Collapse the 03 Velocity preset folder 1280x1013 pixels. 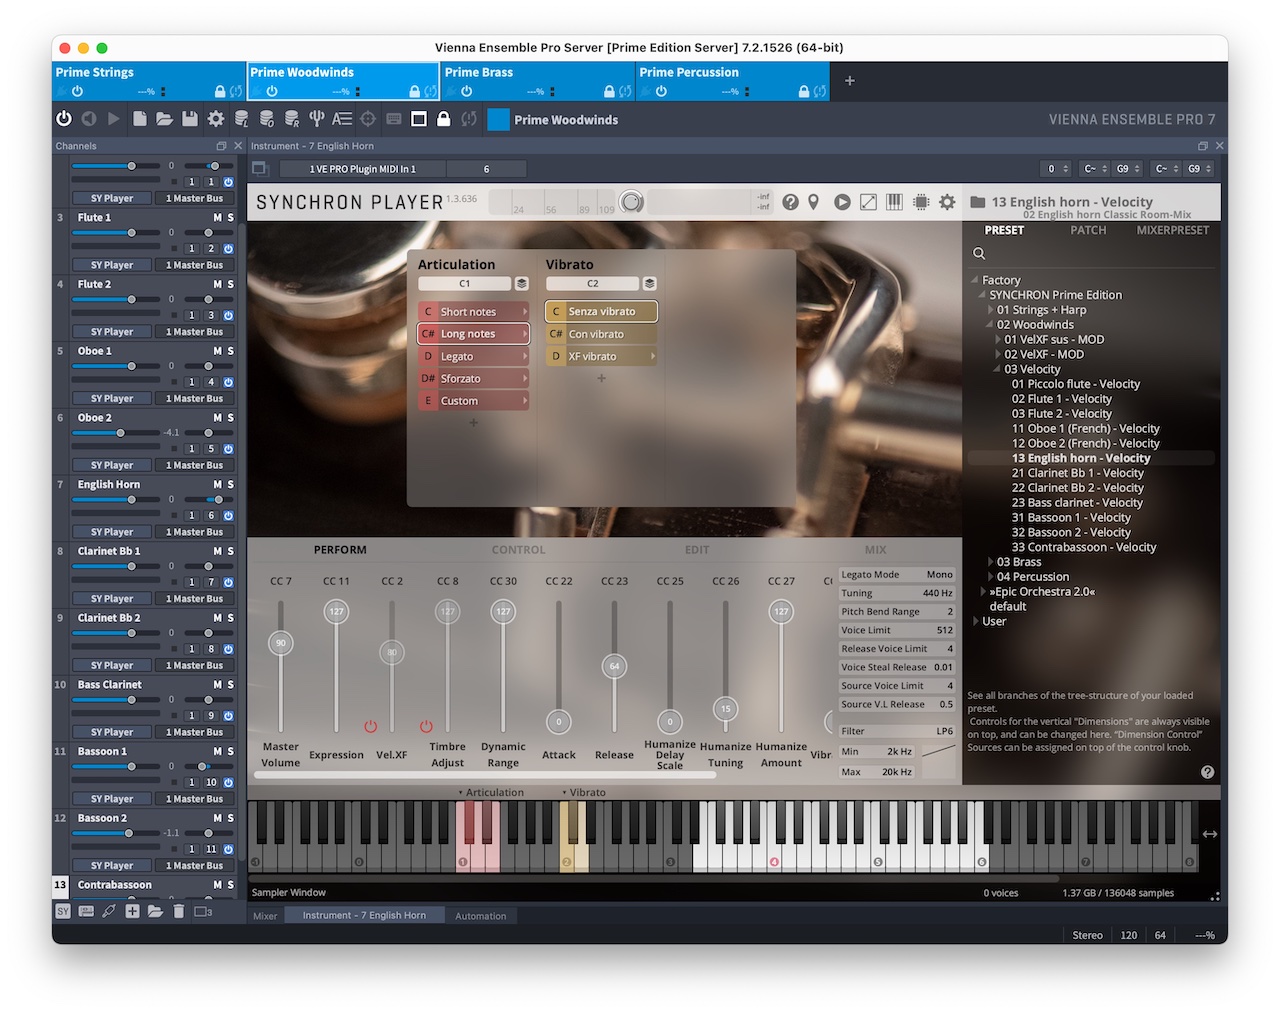[998, 369]
